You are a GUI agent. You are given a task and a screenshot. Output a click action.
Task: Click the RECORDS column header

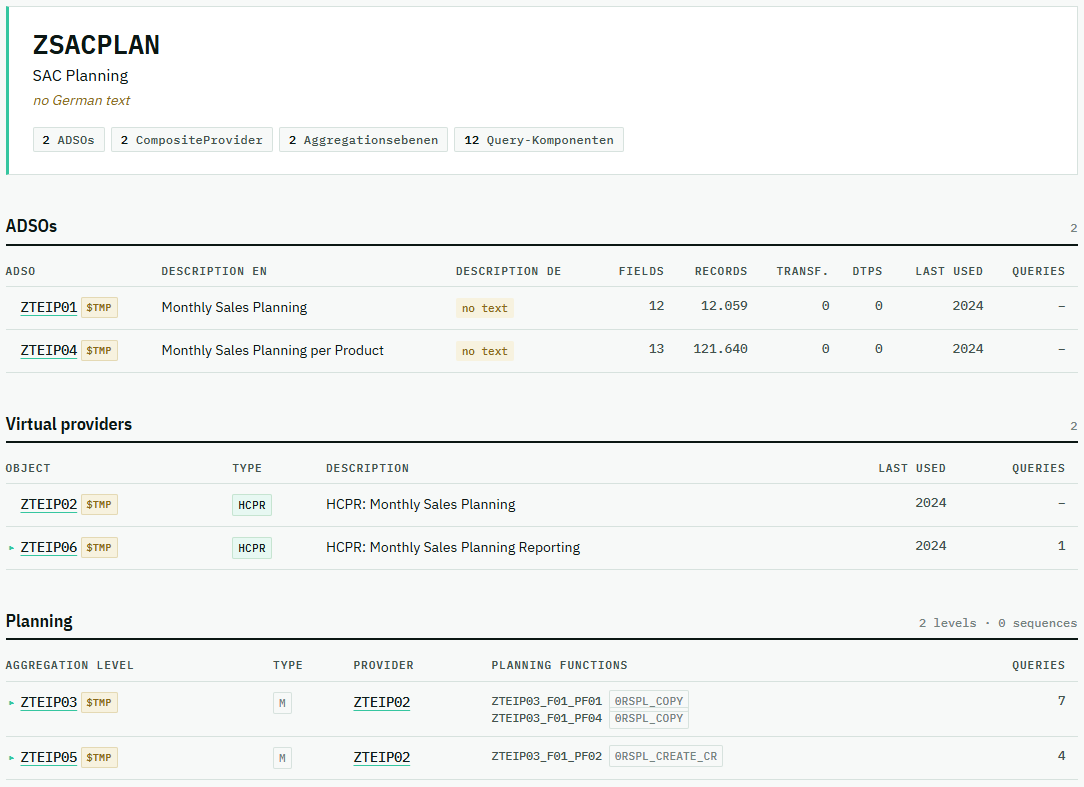pyautogui.click(x=721, y=271)
